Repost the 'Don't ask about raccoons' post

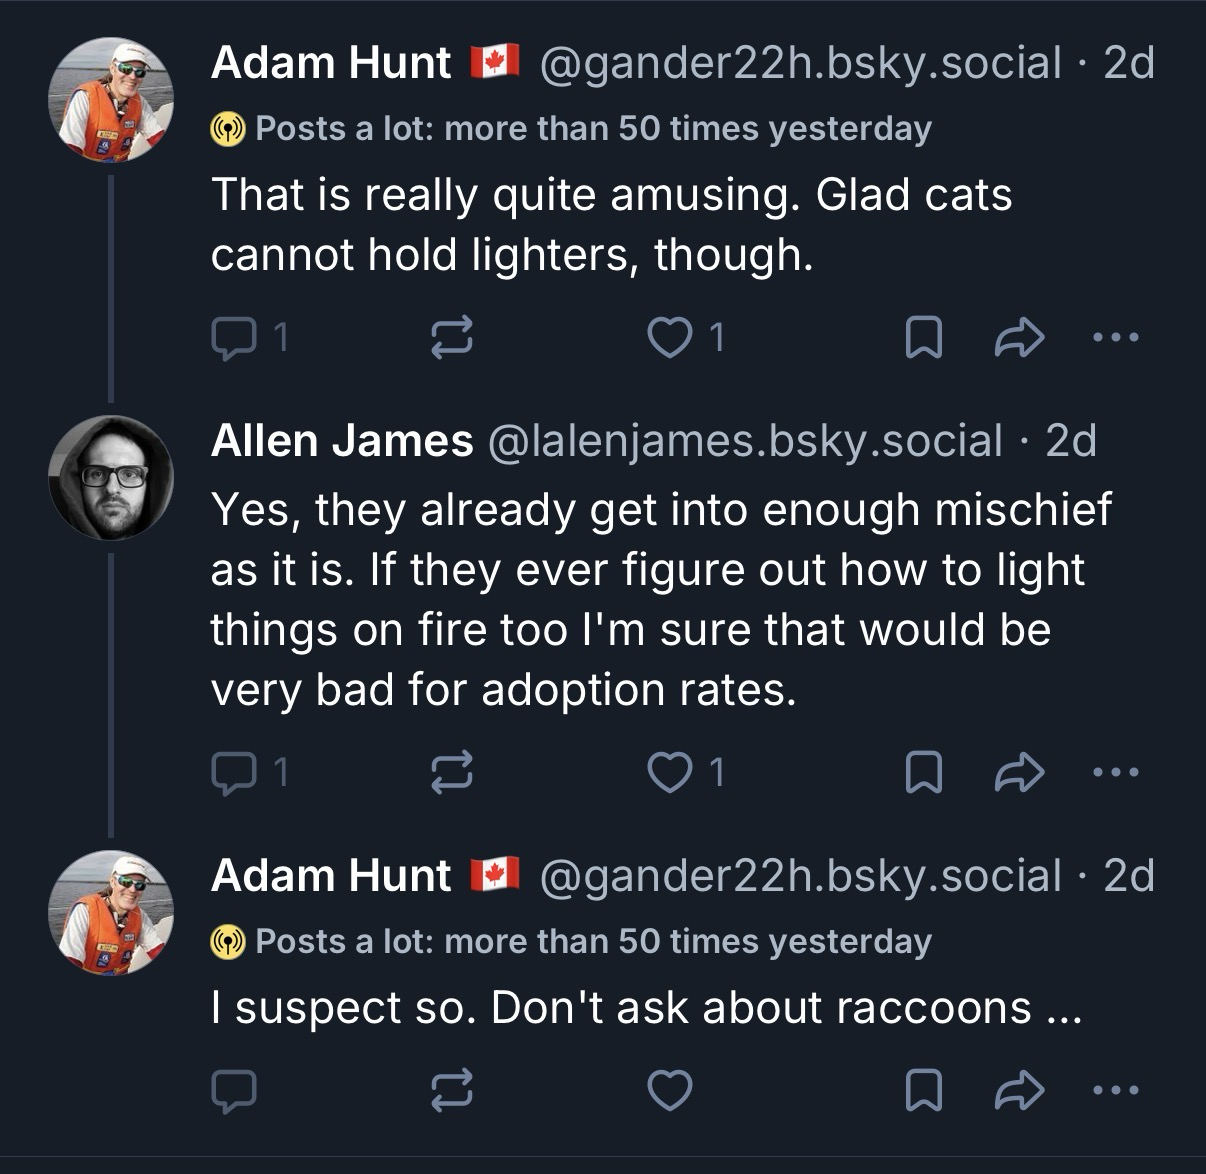point(451,1090)
